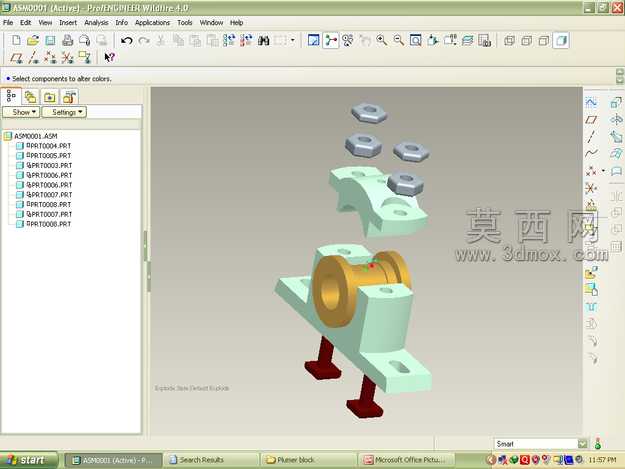Image resolution: width=625 pixels, height=469 pixels.
Task: Select the Favorites tab
Action: click(x=49, y=97)
